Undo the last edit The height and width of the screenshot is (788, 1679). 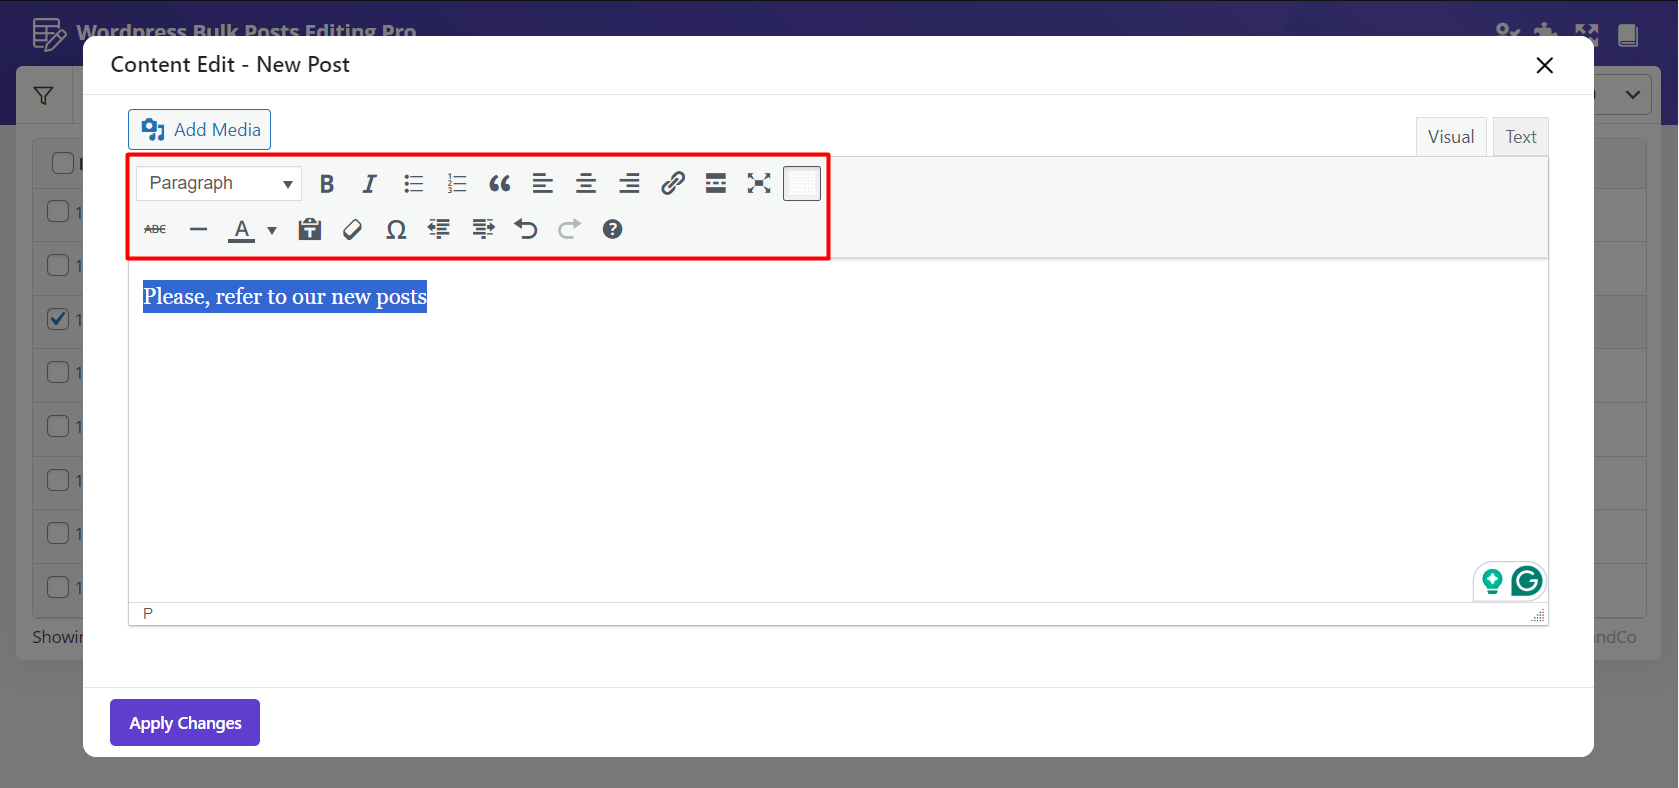tap(526, 230)
